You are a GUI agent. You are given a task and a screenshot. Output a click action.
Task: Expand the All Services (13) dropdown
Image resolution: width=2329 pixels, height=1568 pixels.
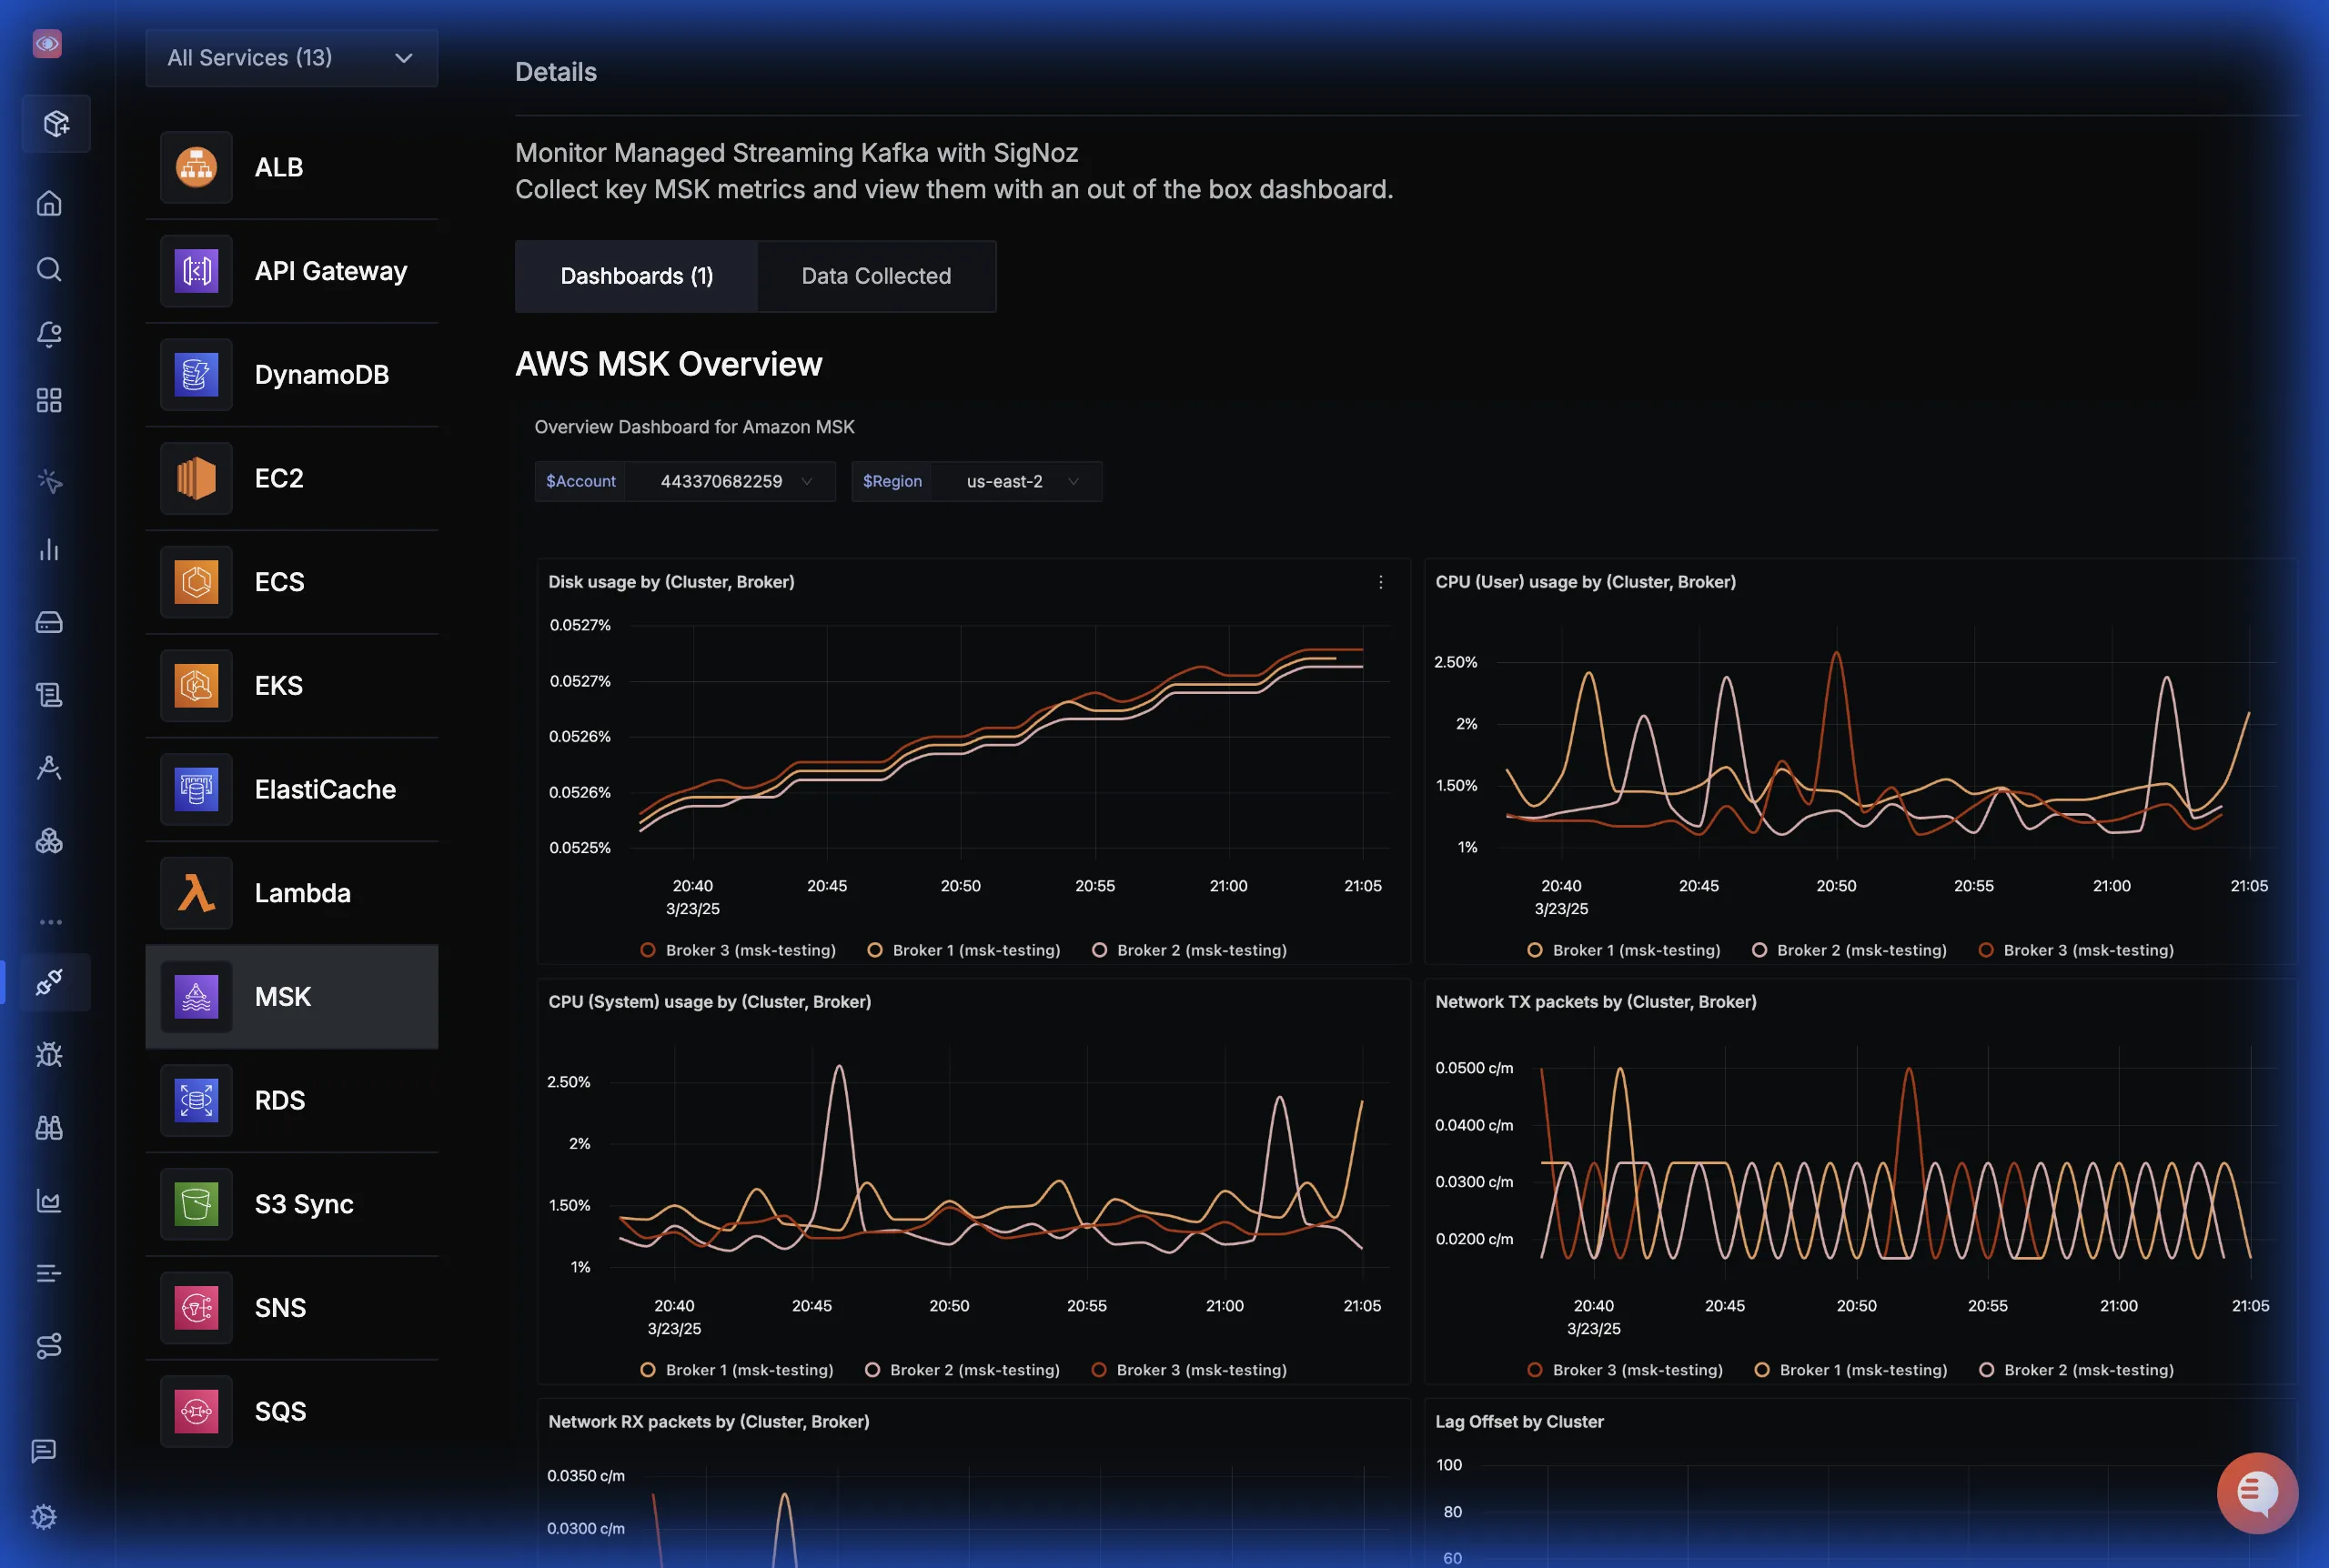291,58
